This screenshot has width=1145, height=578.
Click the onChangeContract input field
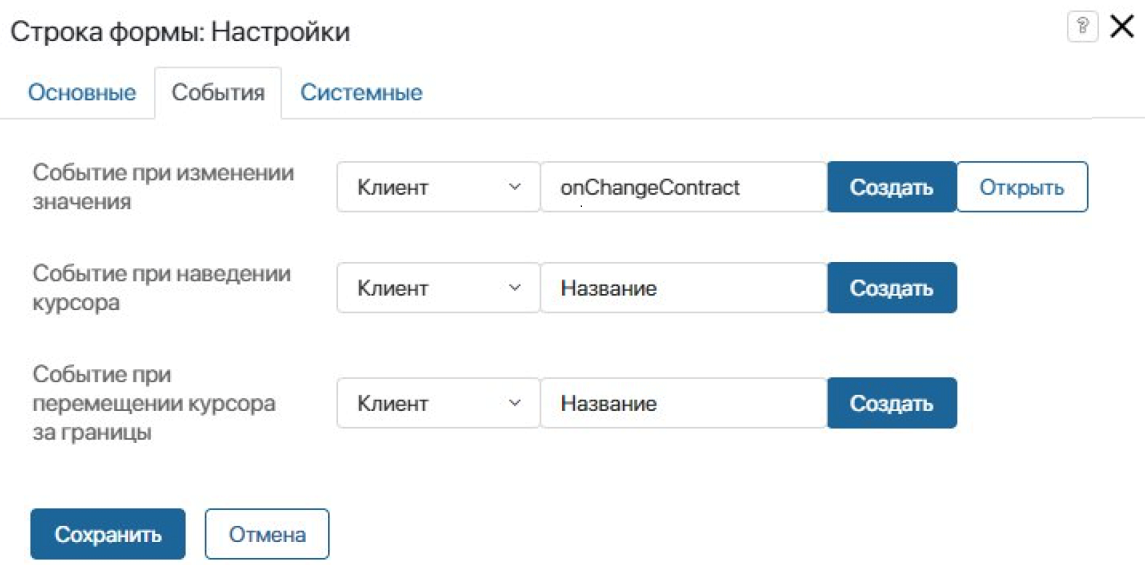tap(683, 187)
